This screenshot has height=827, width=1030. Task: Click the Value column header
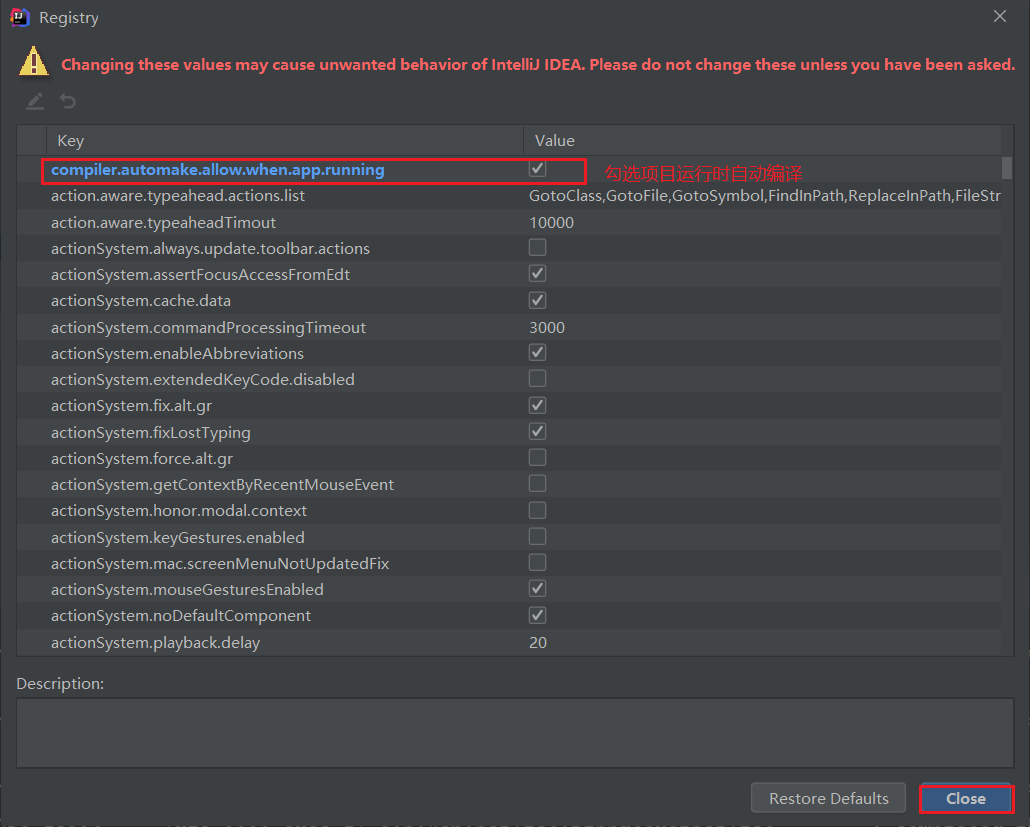[762, 141]
